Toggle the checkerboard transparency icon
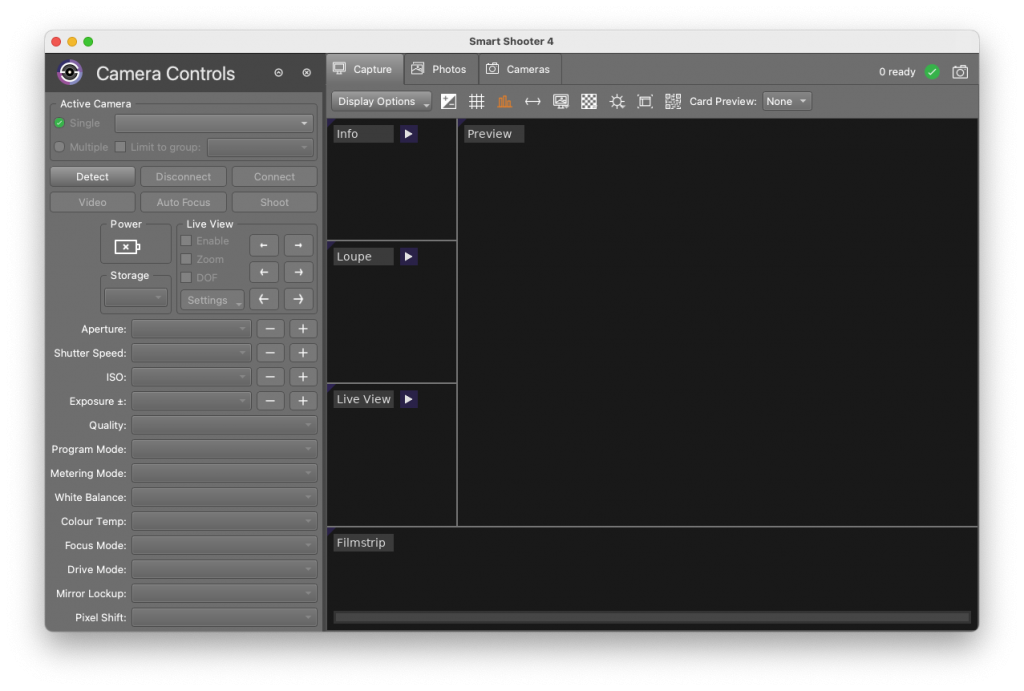Screen dimensions: 1024x691 tap(589, 101)
